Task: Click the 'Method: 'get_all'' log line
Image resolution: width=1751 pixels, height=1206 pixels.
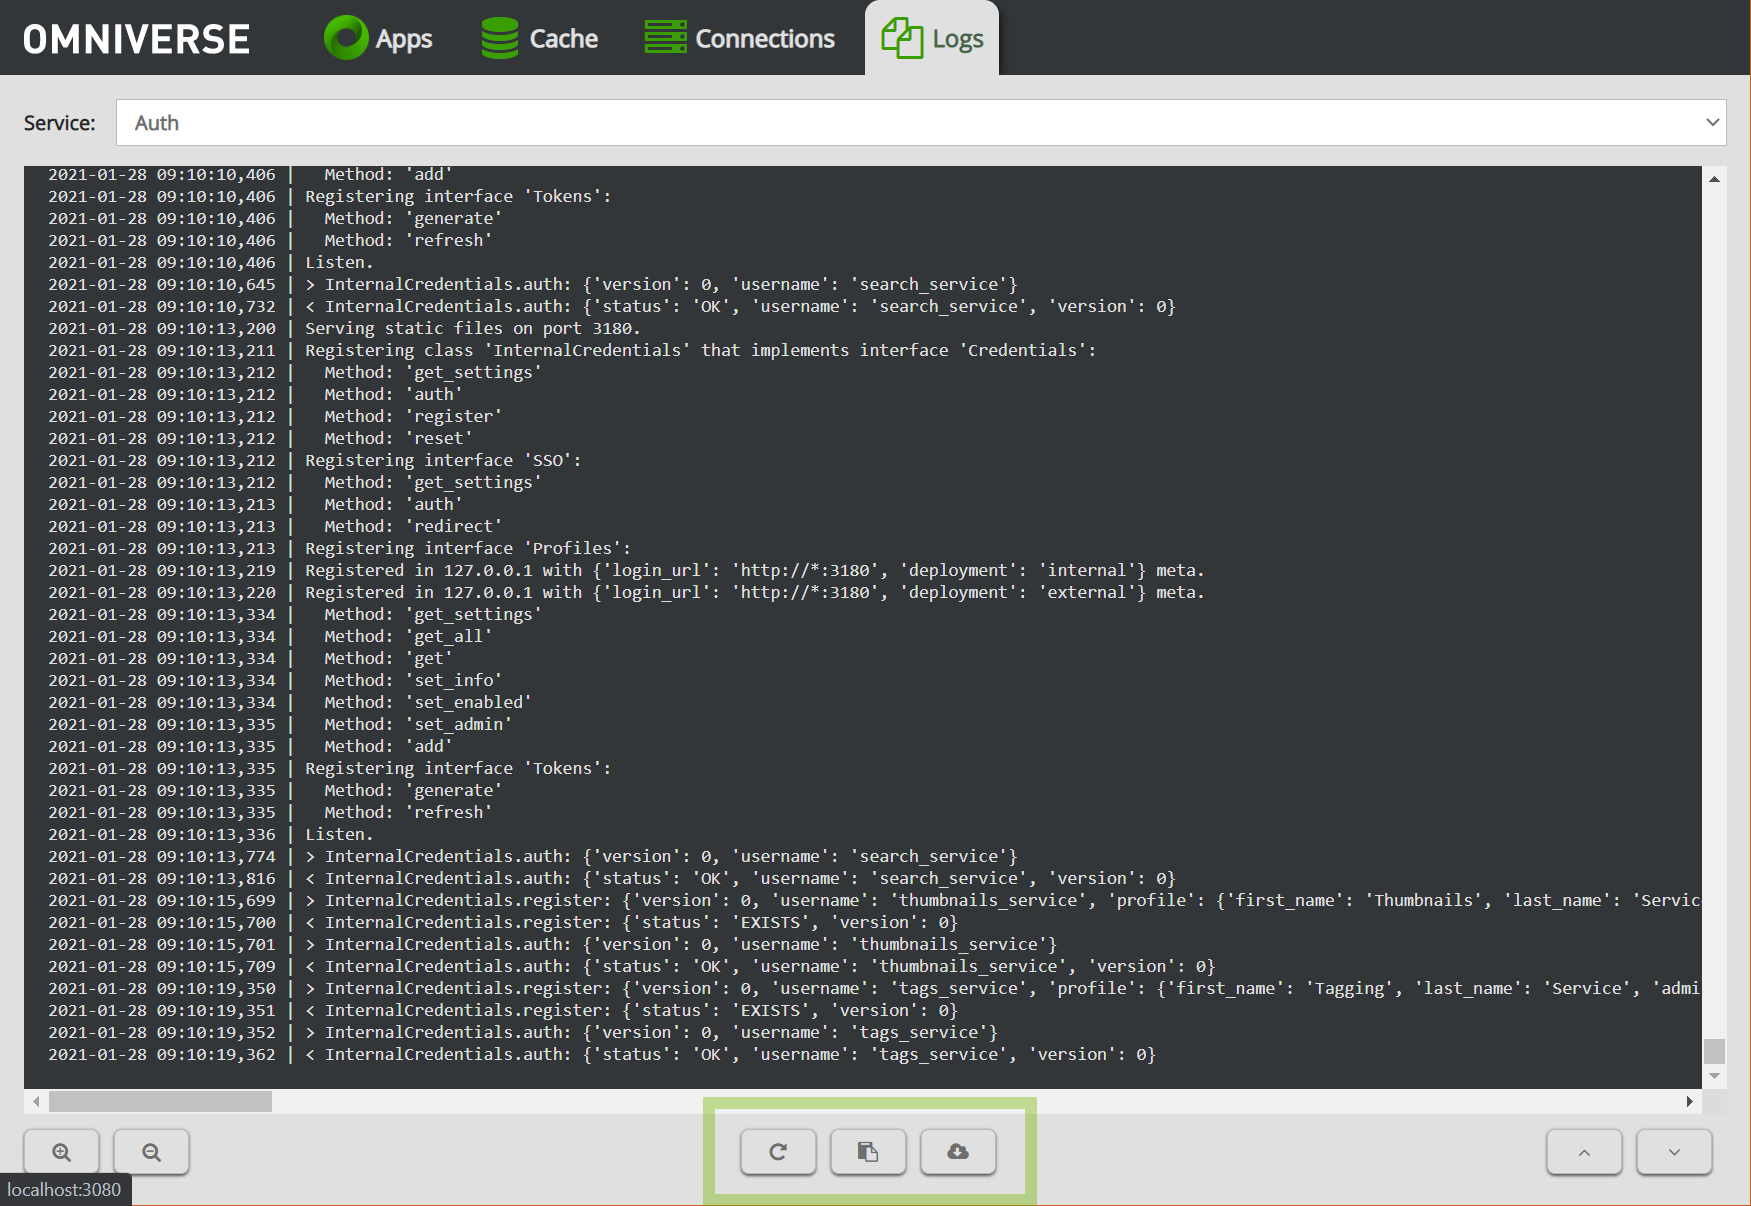Action: pyautogui.click(x=270, y=636)
